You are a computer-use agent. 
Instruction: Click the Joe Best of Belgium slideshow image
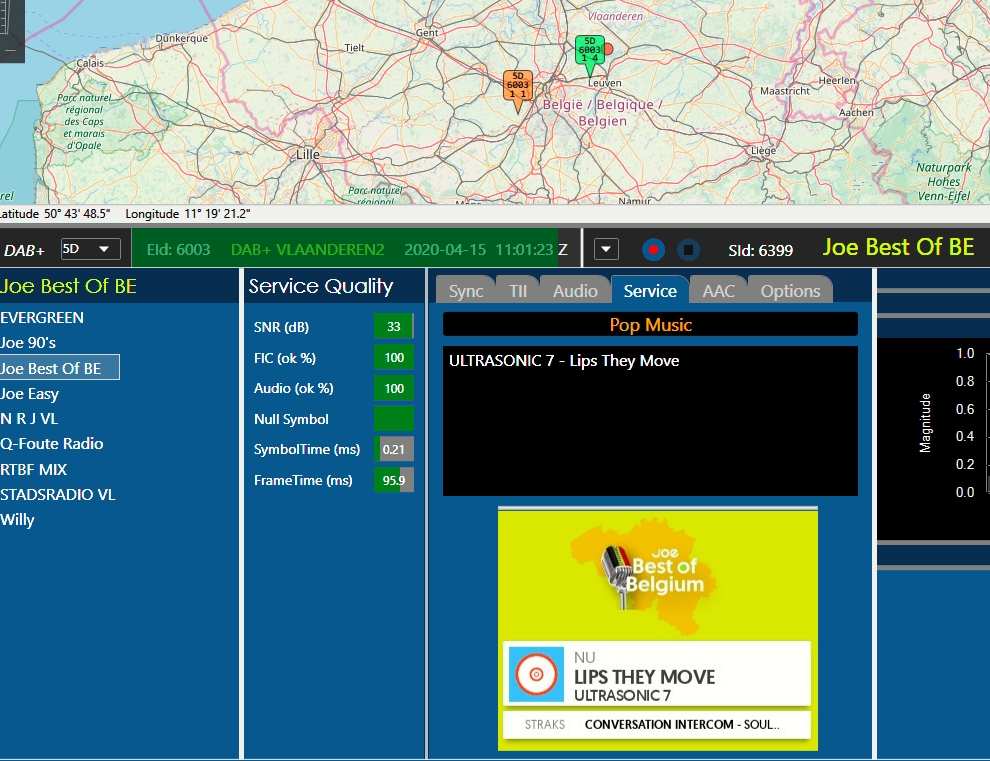click(658, 630)
